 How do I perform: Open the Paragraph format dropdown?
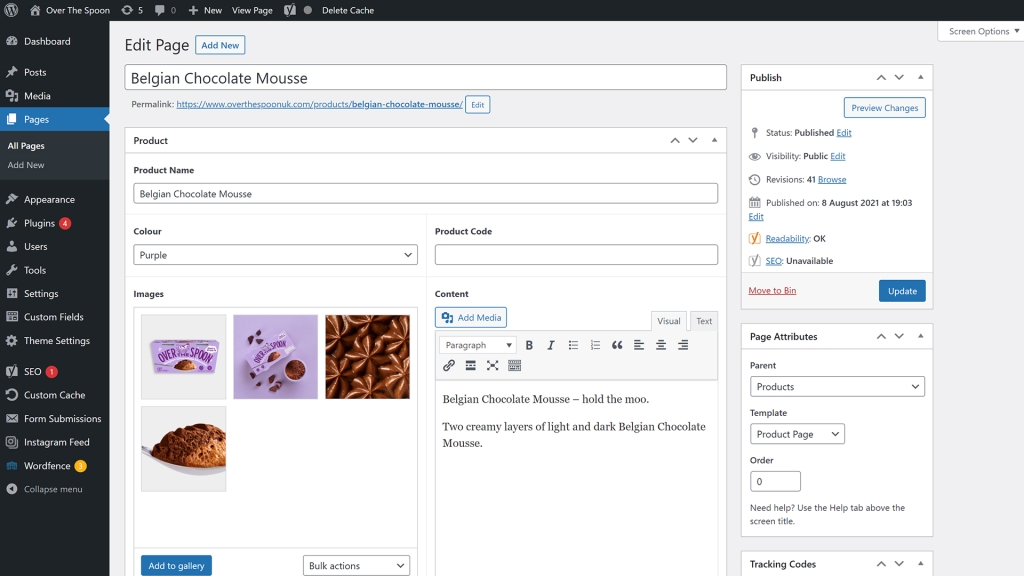478,345
